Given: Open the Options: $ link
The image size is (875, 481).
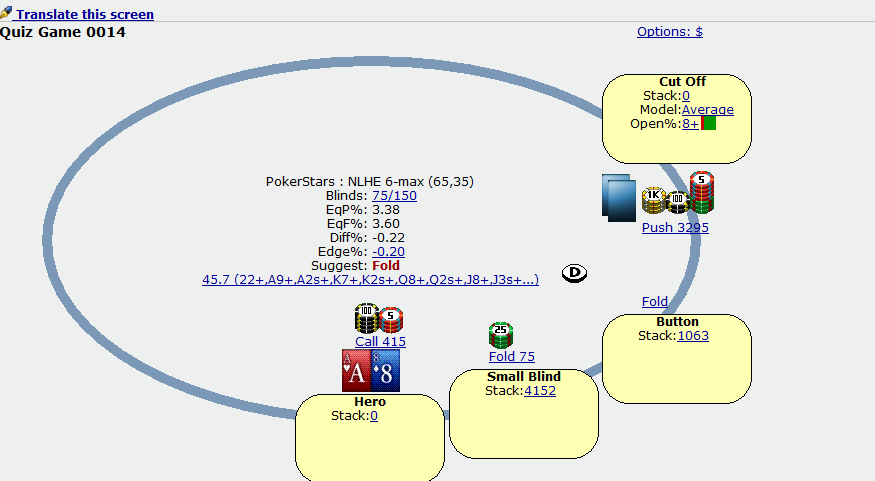Looking at the screenshot, I should pyautogui.click(x=670, y=32).
